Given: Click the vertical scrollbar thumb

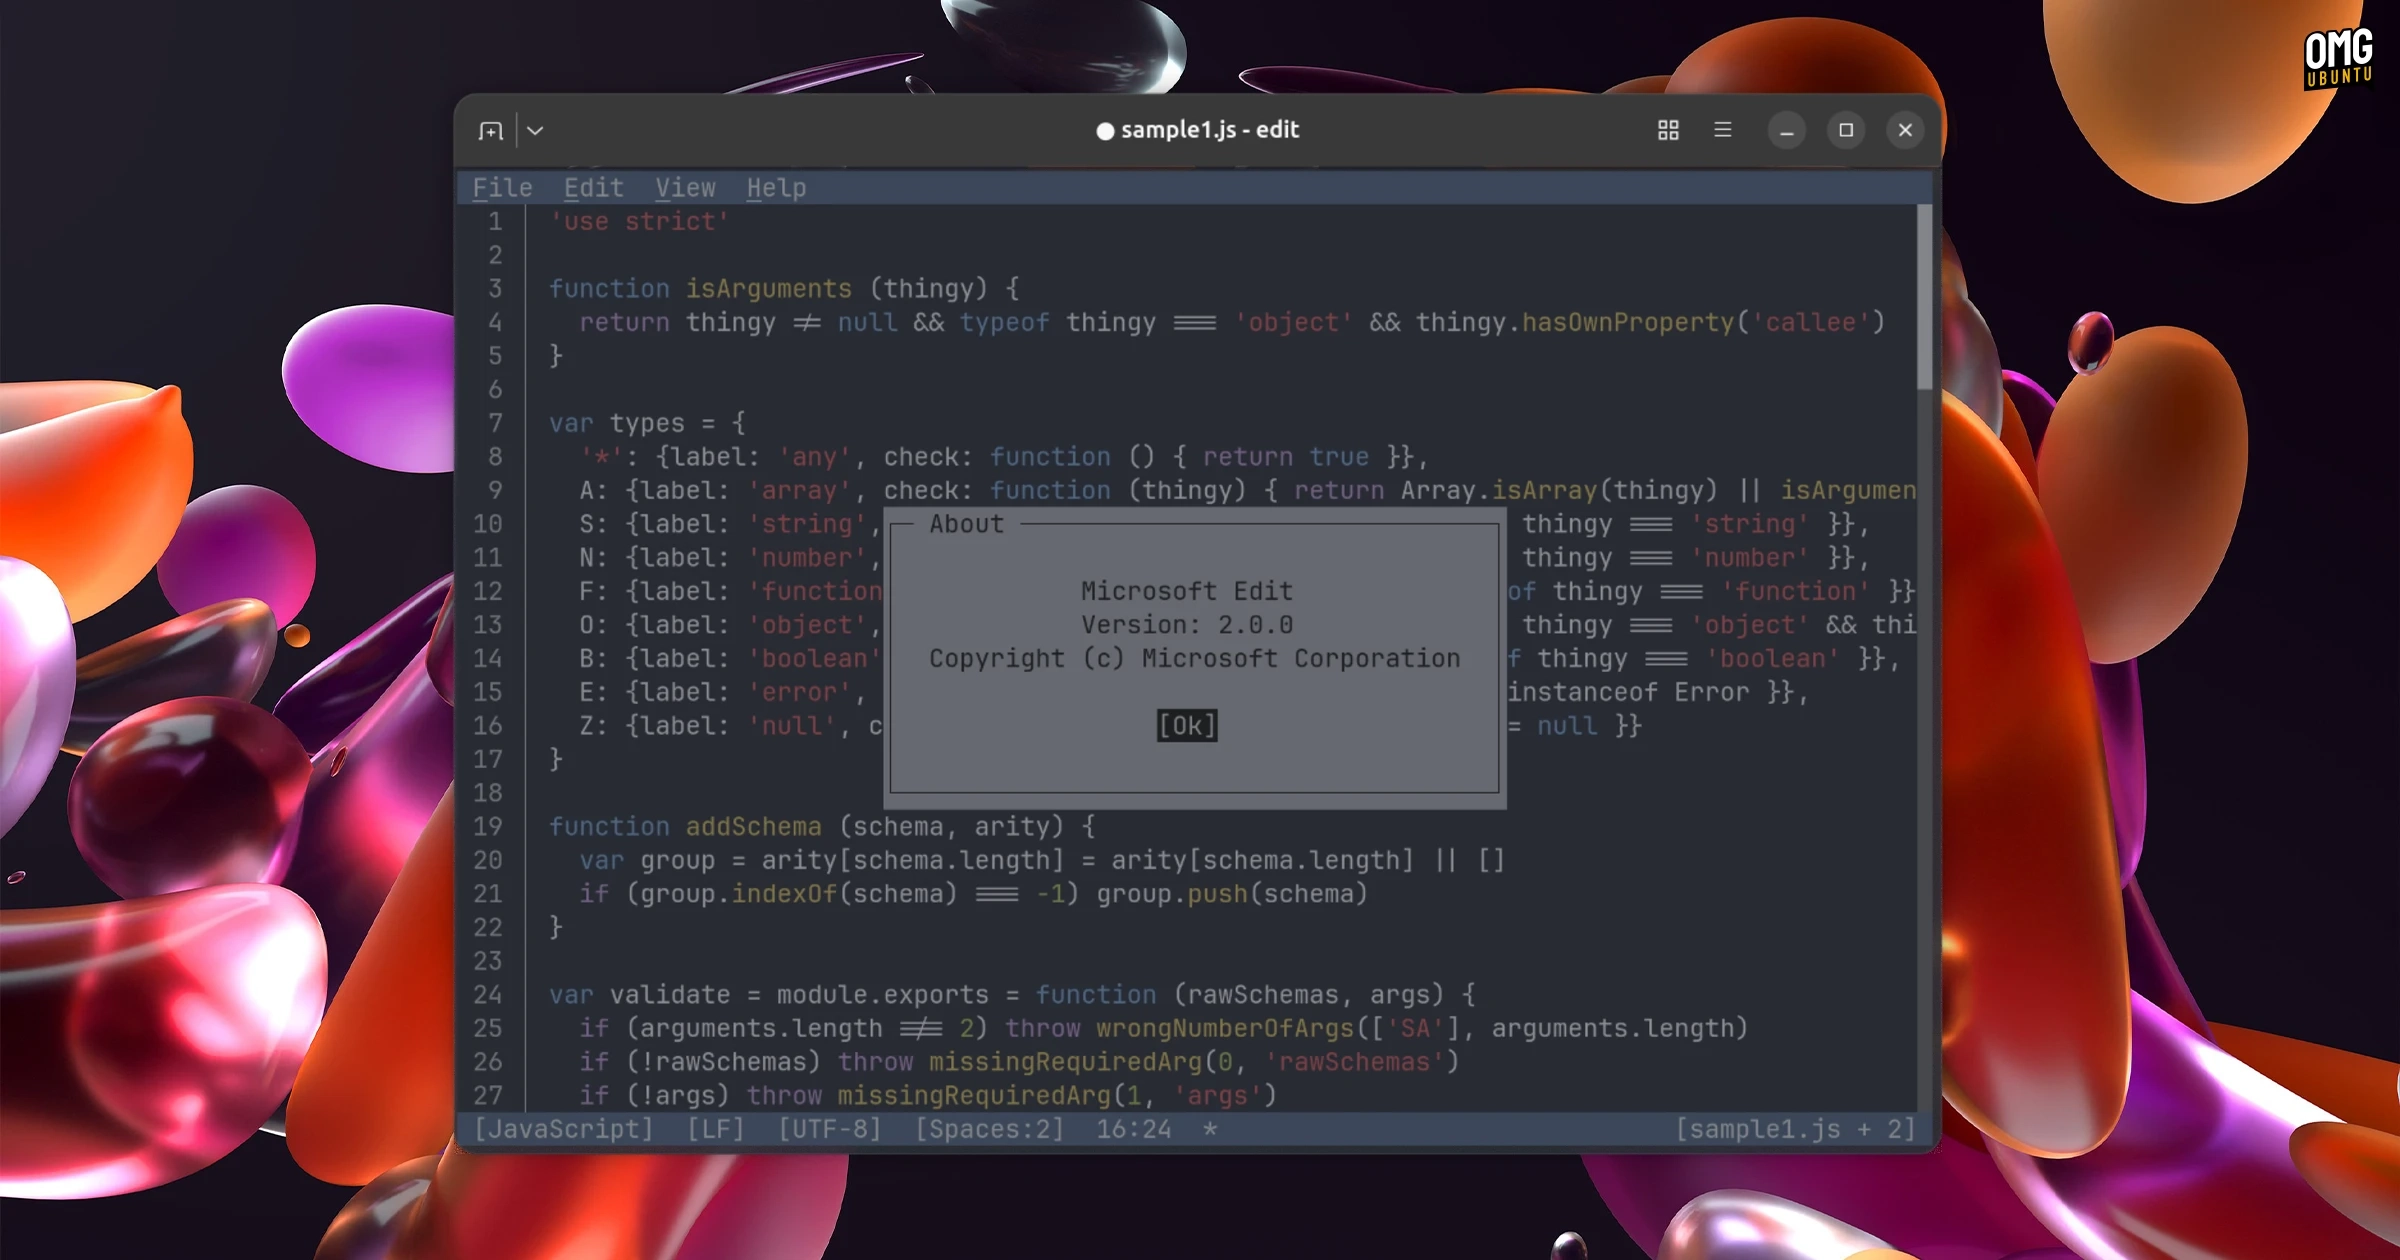Looking at the screenshot, I should (x=1924, y=298).
